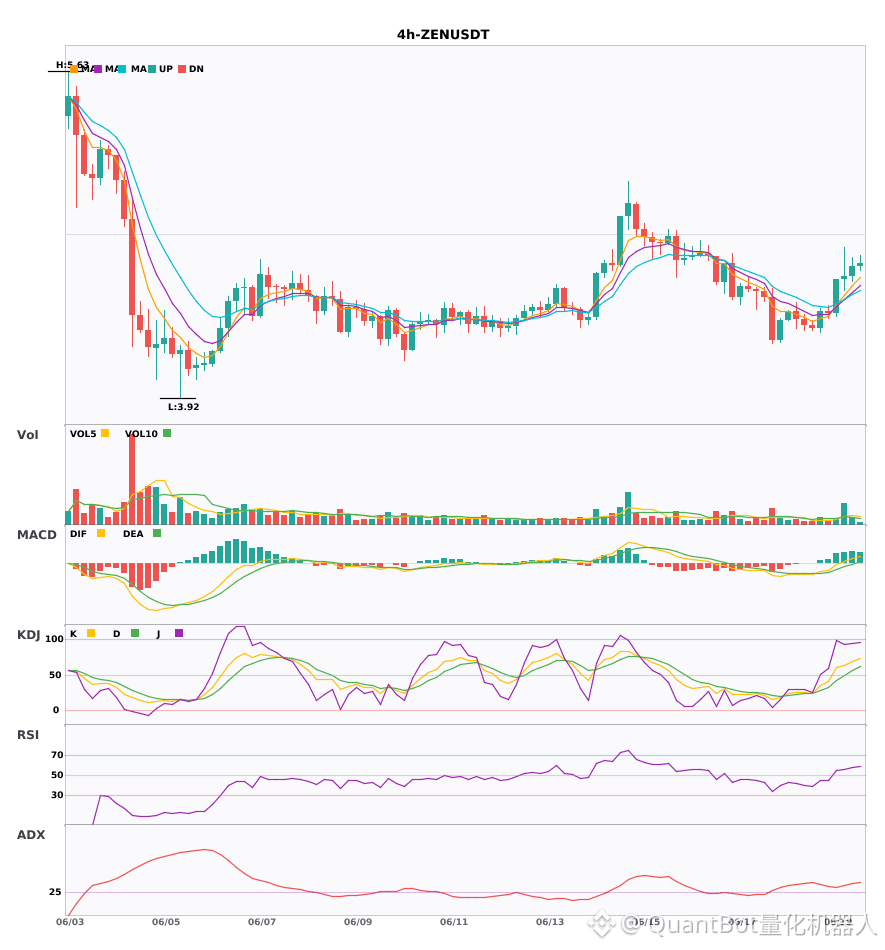Select the VOL10 legend text
Image resolution: width=885 pixels, height=950 pixels.
click(x=141, y=434)
